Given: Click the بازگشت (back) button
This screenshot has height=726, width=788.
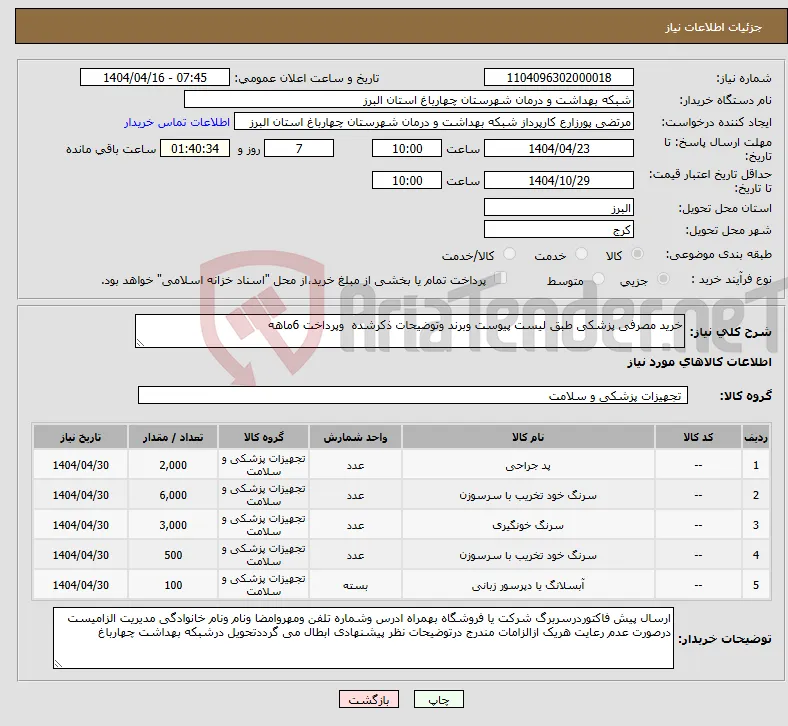Looking at the screenshot, I should (369, 699).
